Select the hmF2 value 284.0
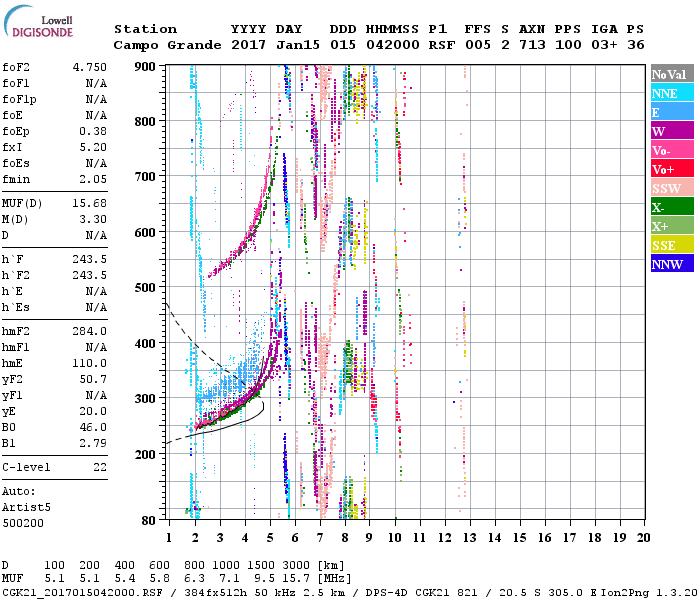This screenshot has height=600, width=700. [89, 331]
